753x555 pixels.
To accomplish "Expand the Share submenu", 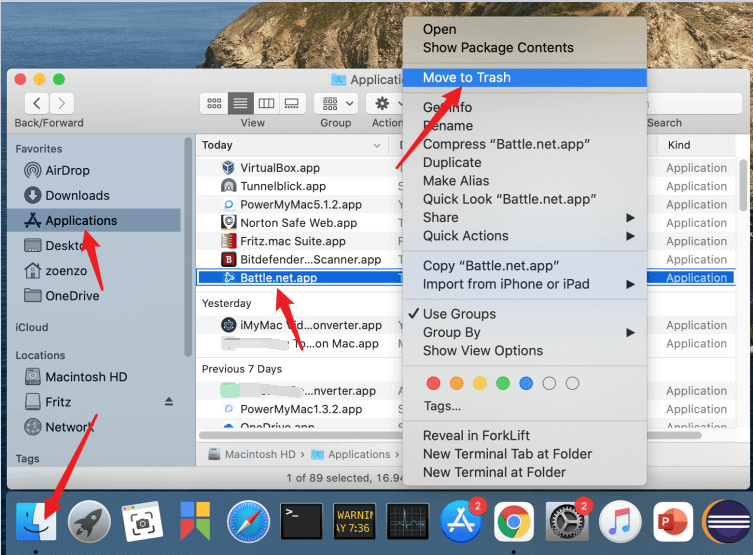I will pyautogui.click(x=524, y=217).
